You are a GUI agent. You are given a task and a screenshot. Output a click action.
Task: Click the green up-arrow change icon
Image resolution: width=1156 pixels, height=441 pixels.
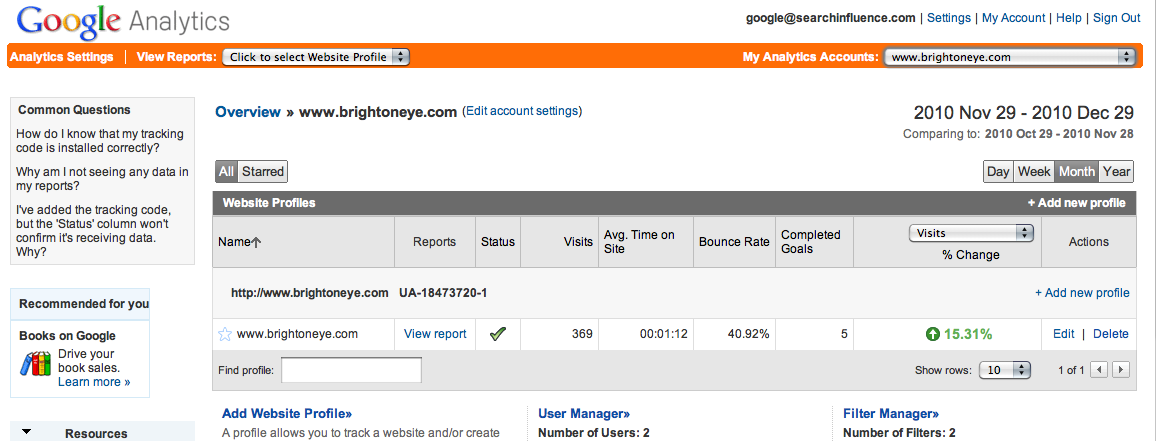pyautogui.click(x=933, y=335)
